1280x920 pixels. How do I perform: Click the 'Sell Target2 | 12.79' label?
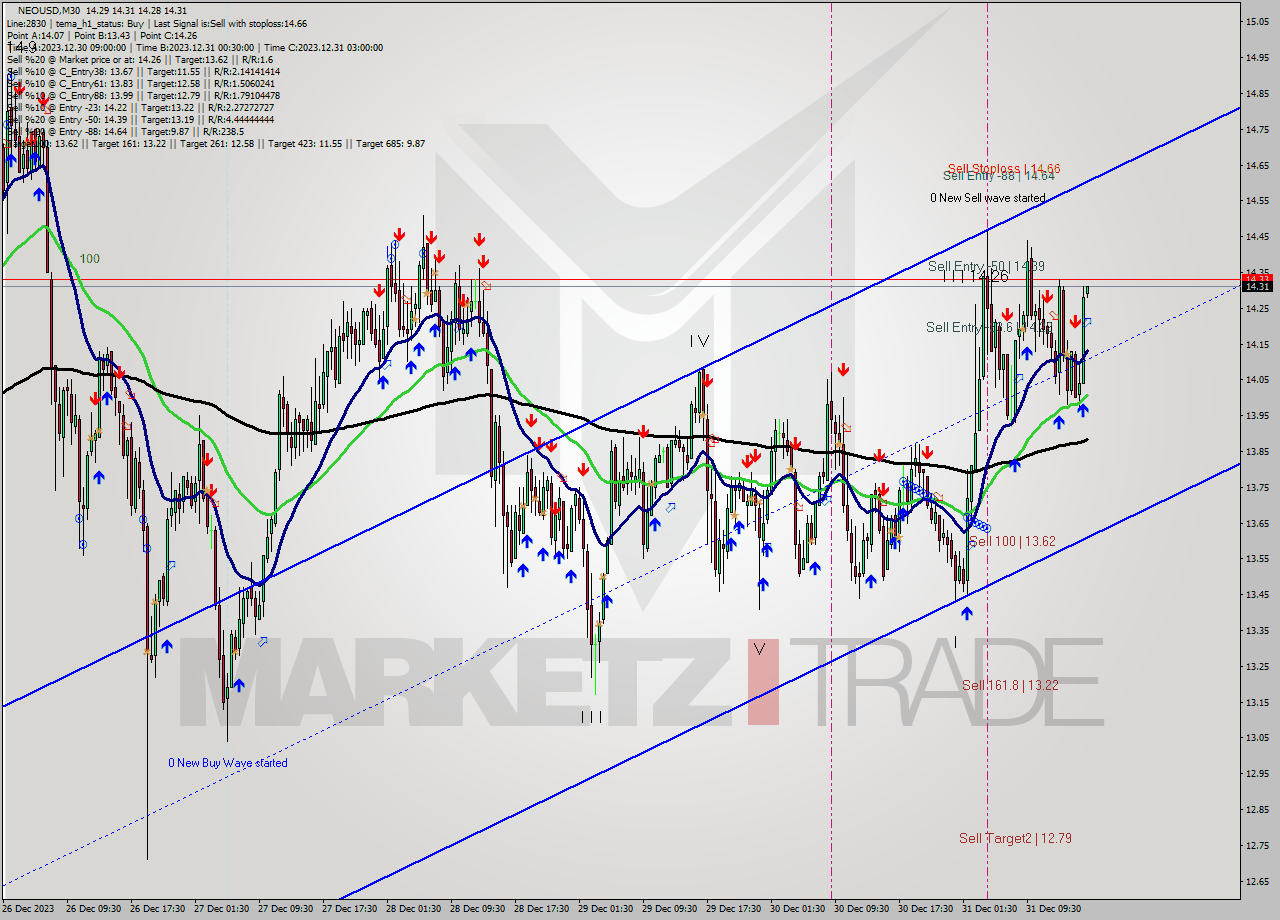point(1015,838)
